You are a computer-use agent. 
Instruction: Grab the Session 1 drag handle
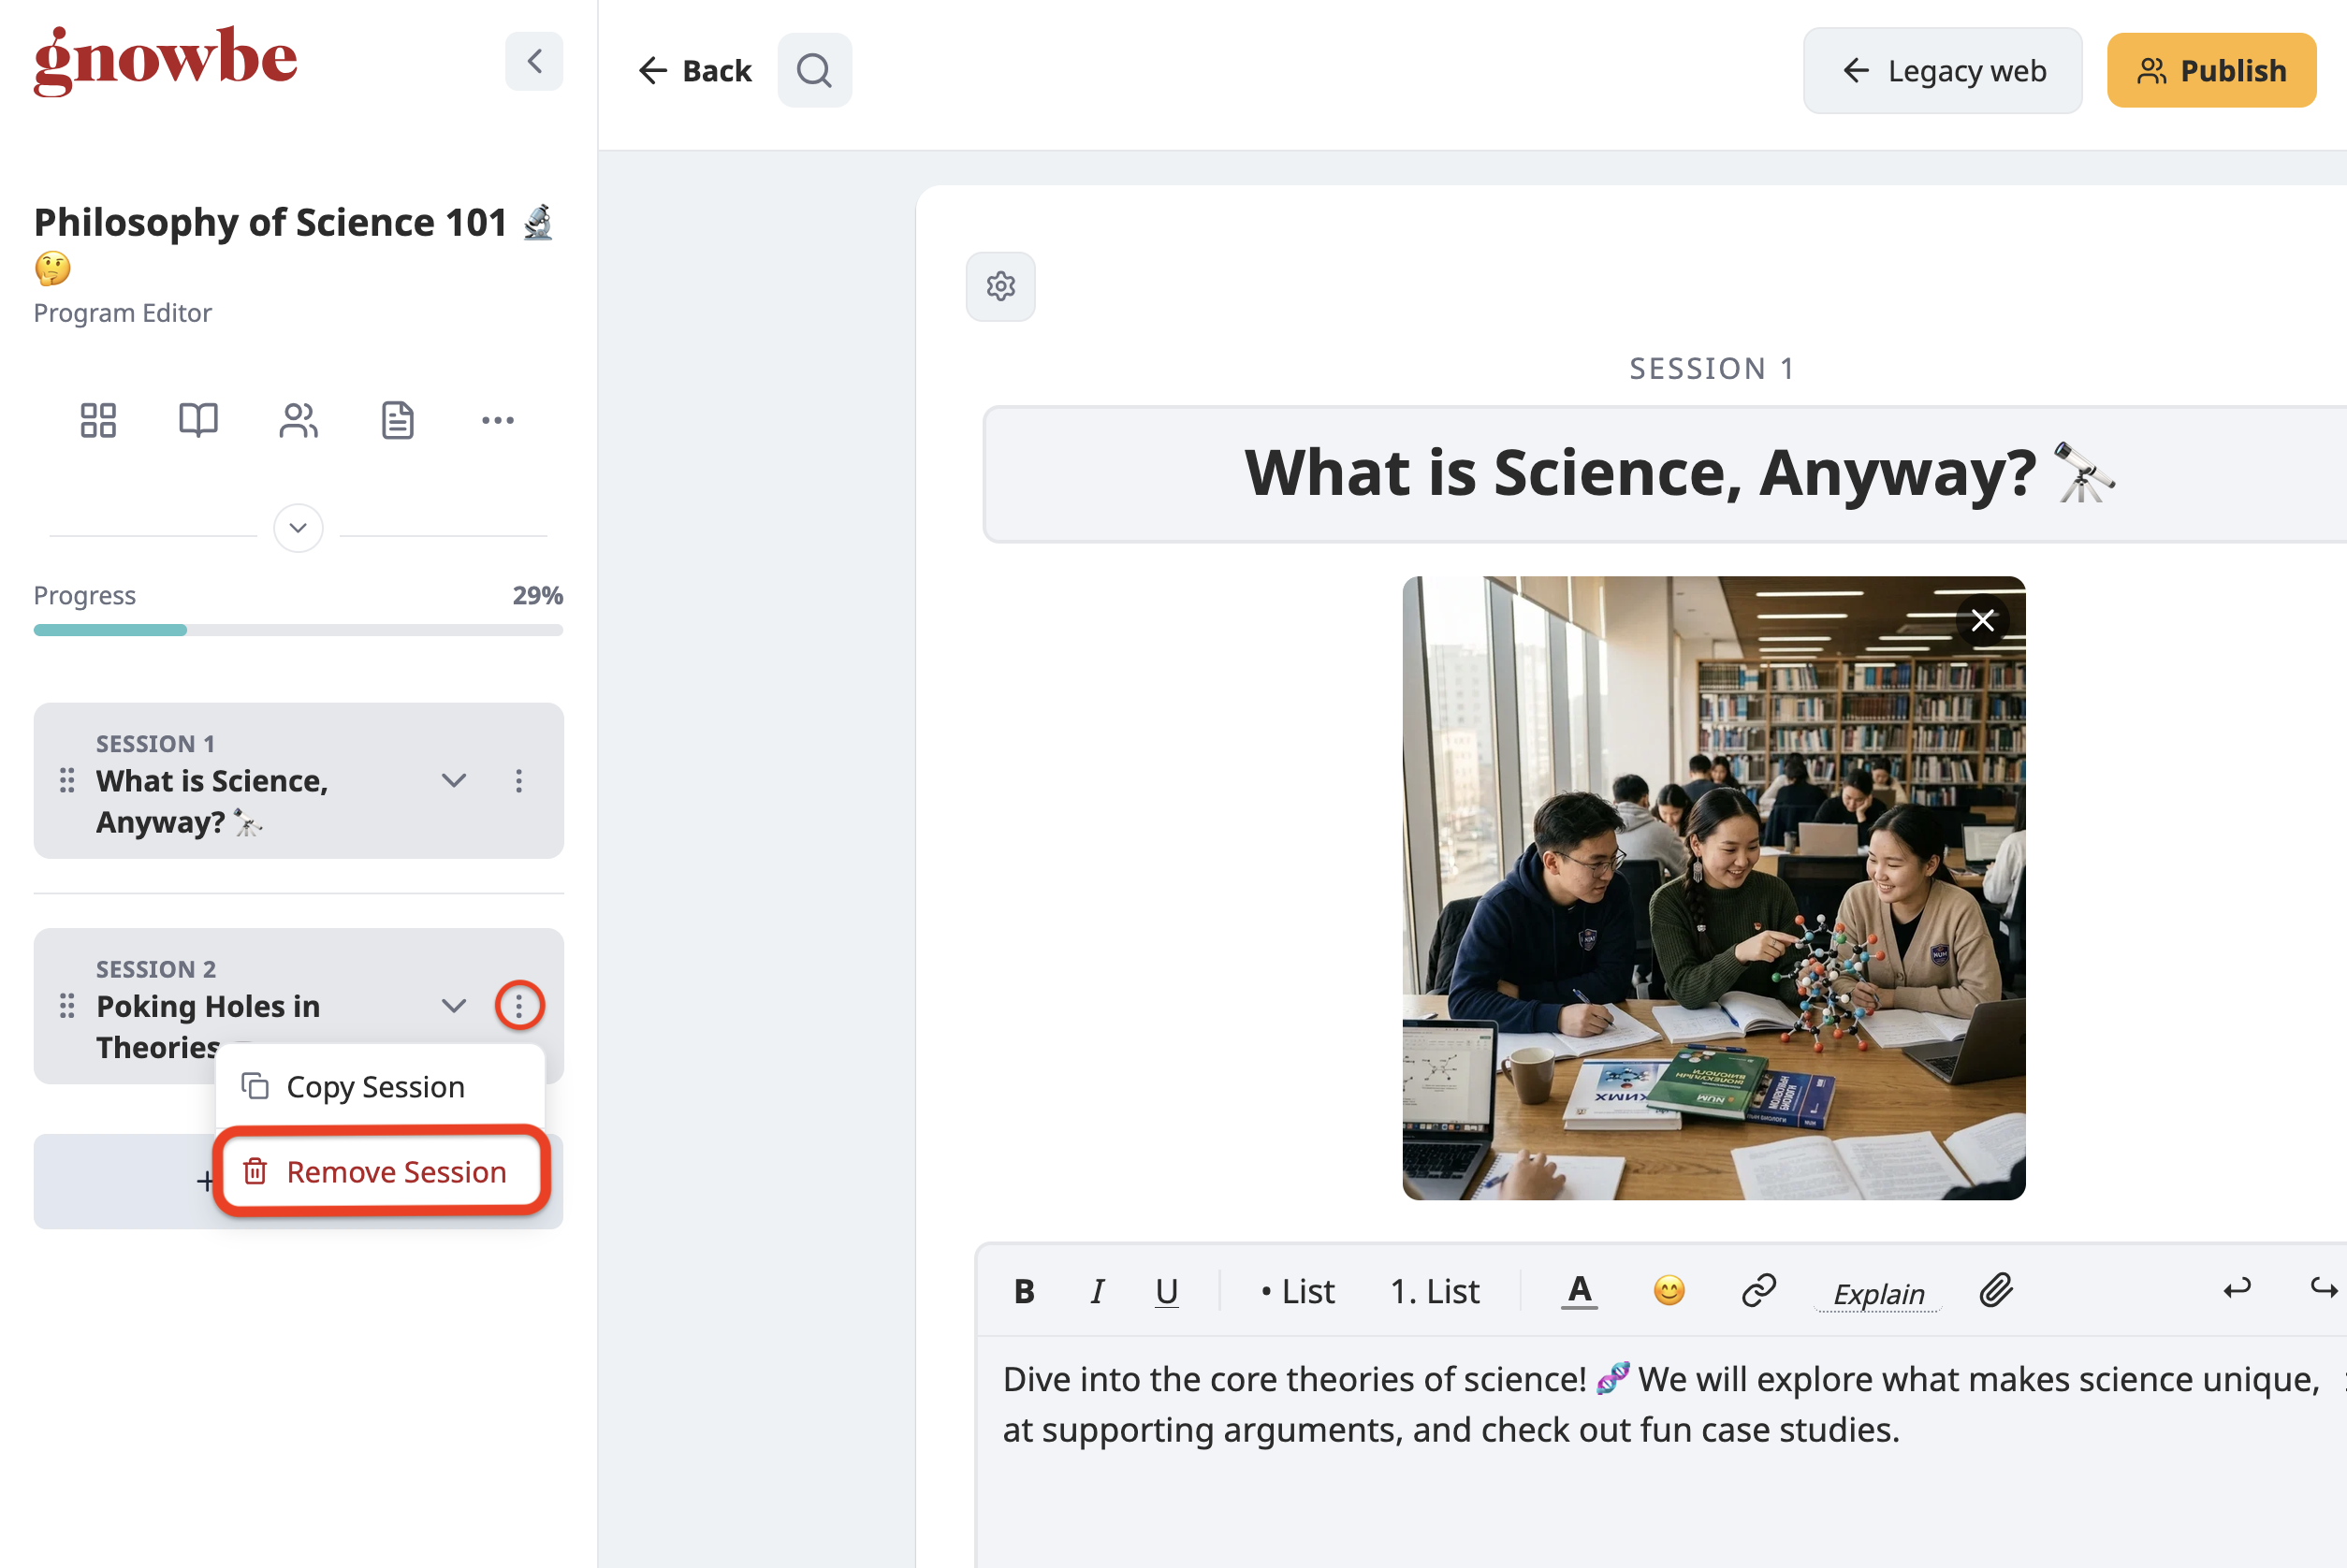click(67, 780)
